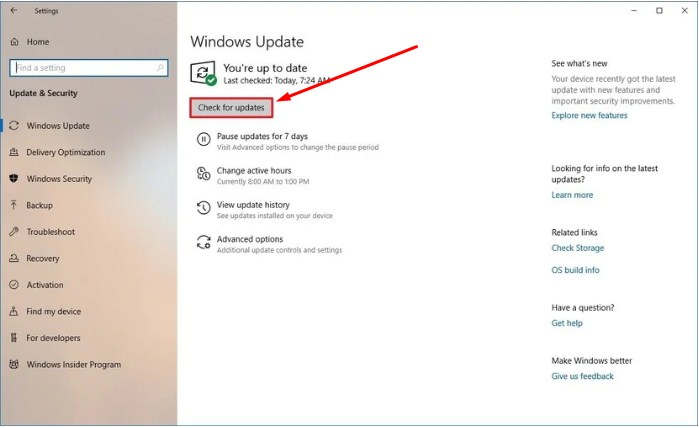Open the Check Storage link
The image size is (699, 428).
[x=577, y=248]
